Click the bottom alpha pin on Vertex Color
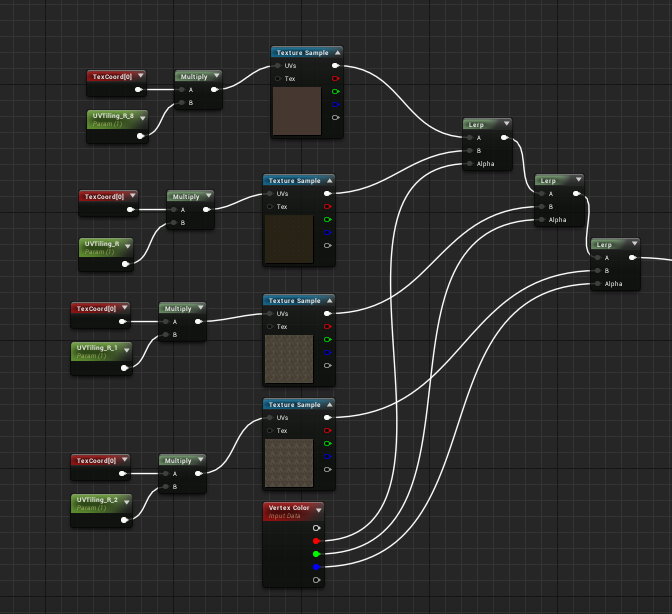 (x=316, y=580)
